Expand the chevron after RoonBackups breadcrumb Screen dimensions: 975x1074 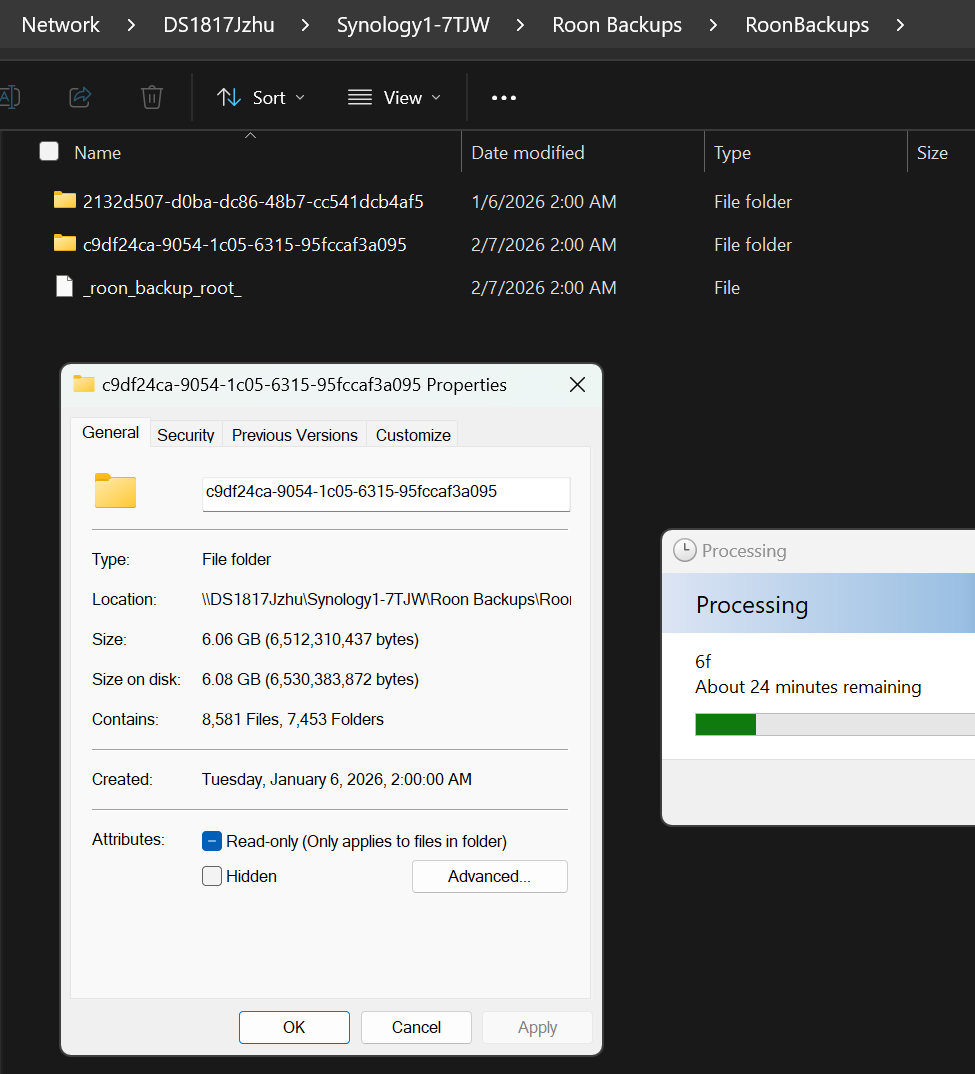point(901,25)
